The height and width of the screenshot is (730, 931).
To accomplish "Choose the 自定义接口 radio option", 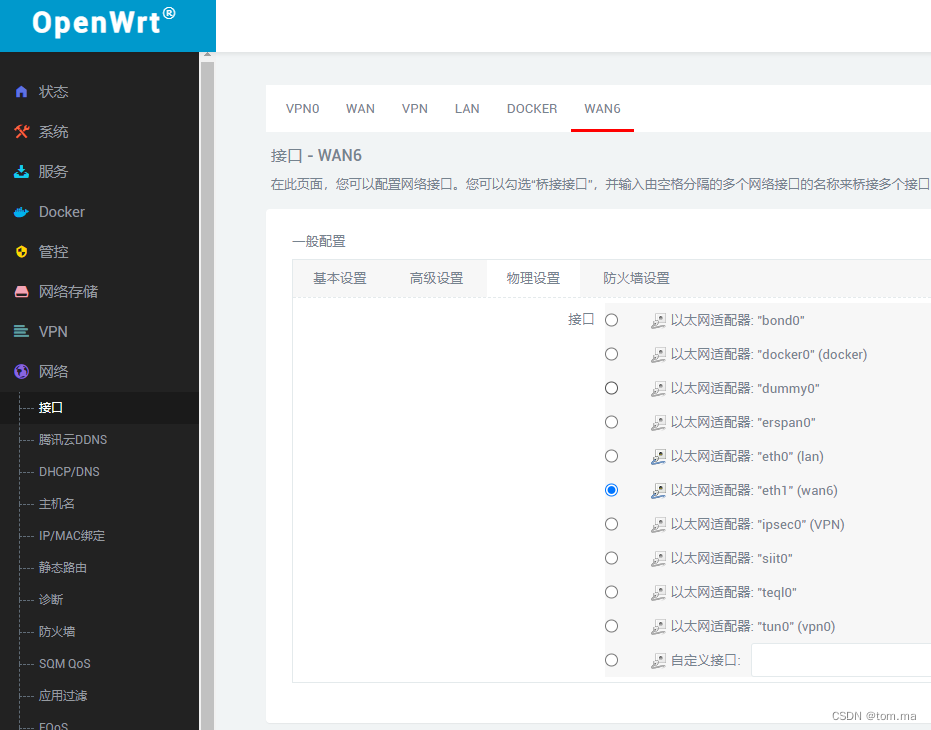I will 611,659.
